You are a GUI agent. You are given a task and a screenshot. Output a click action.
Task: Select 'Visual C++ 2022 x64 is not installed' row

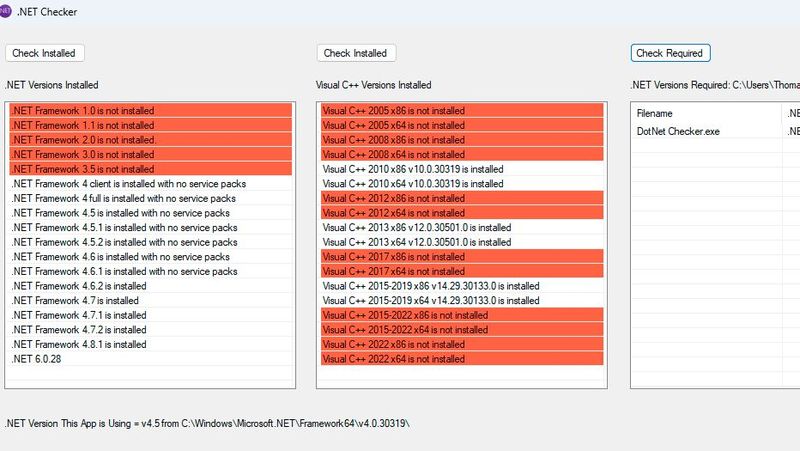462,359
